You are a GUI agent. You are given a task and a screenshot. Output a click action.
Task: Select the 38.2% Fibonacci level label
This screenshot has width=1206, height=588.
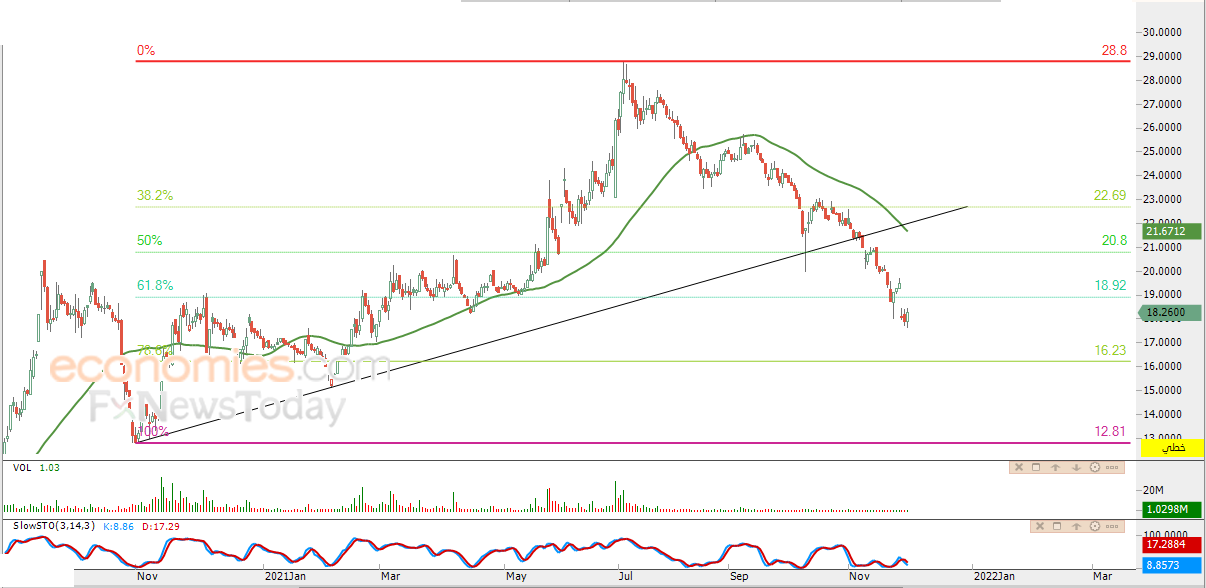[155, 196]
